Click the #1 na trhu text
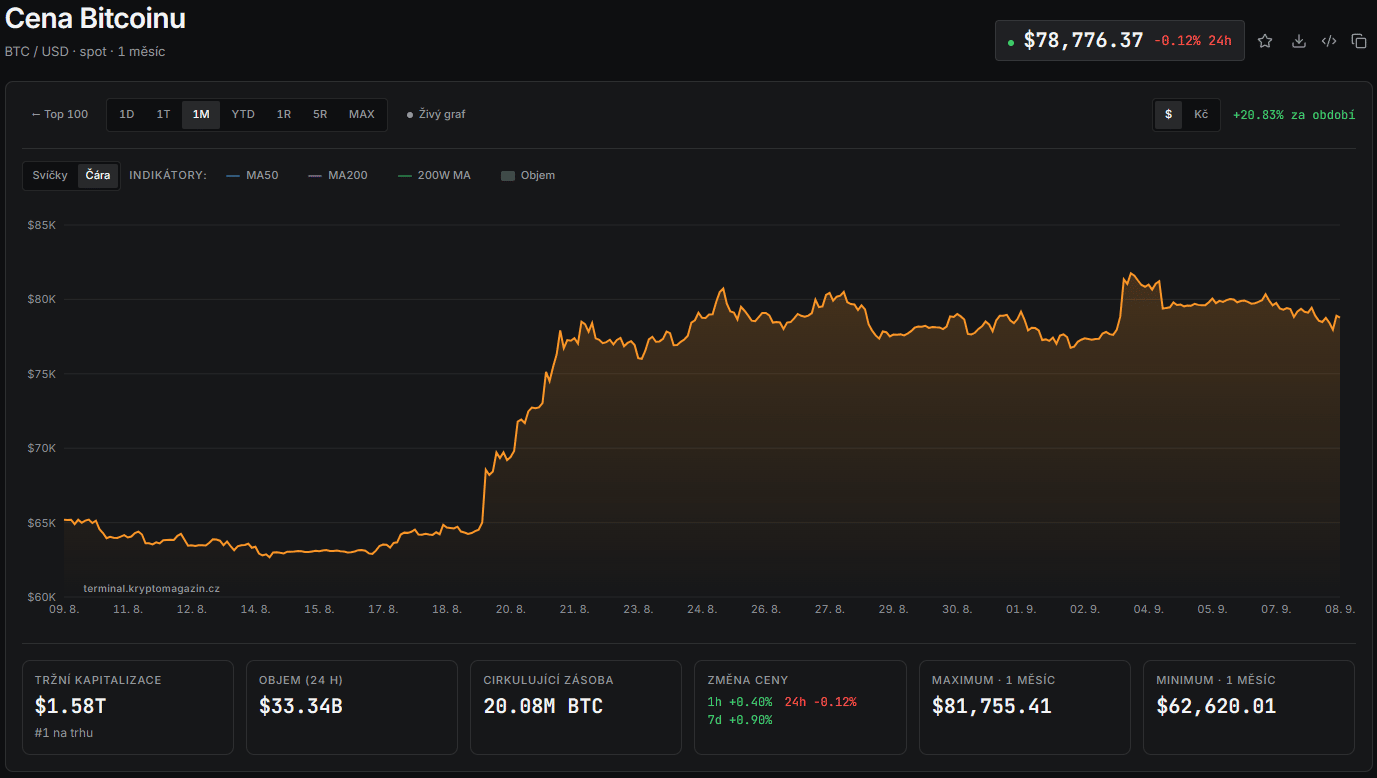 click(64, 733)
